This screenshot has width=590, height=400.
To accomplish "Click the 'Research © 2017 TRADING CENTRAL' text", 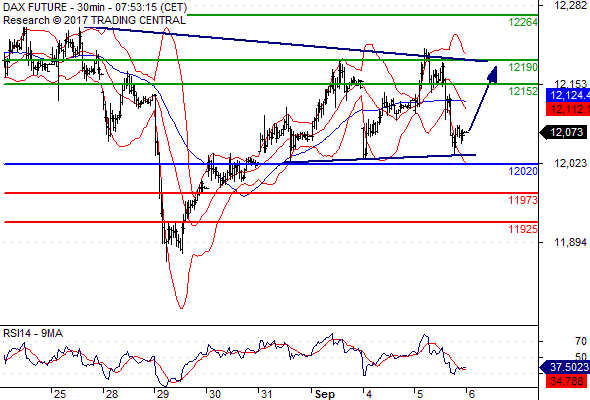I will (x=94, y=20).
